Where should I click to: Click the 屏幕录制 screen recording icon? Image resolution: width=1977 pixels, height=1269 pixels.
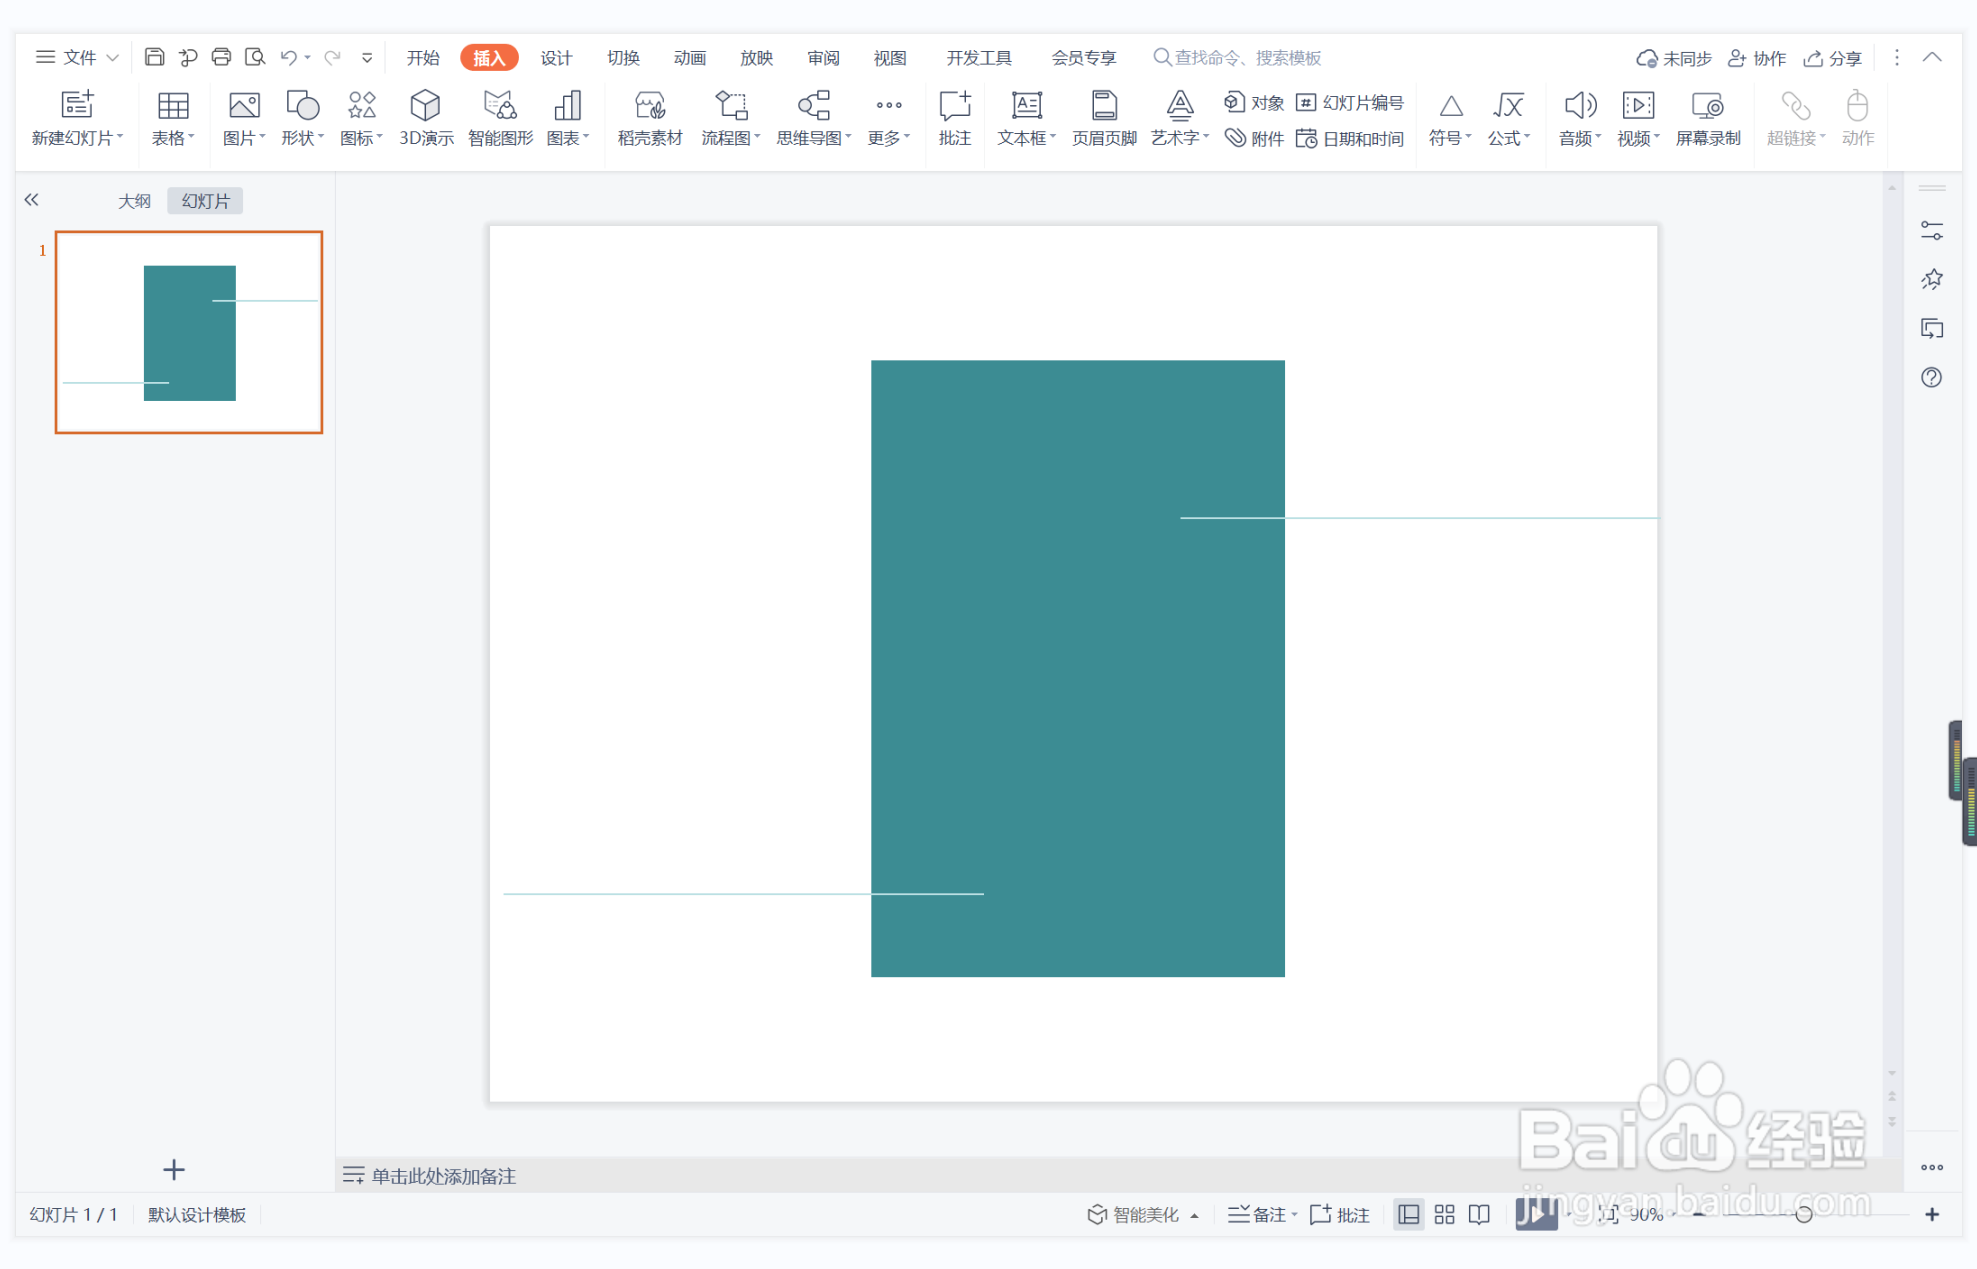1707,117
